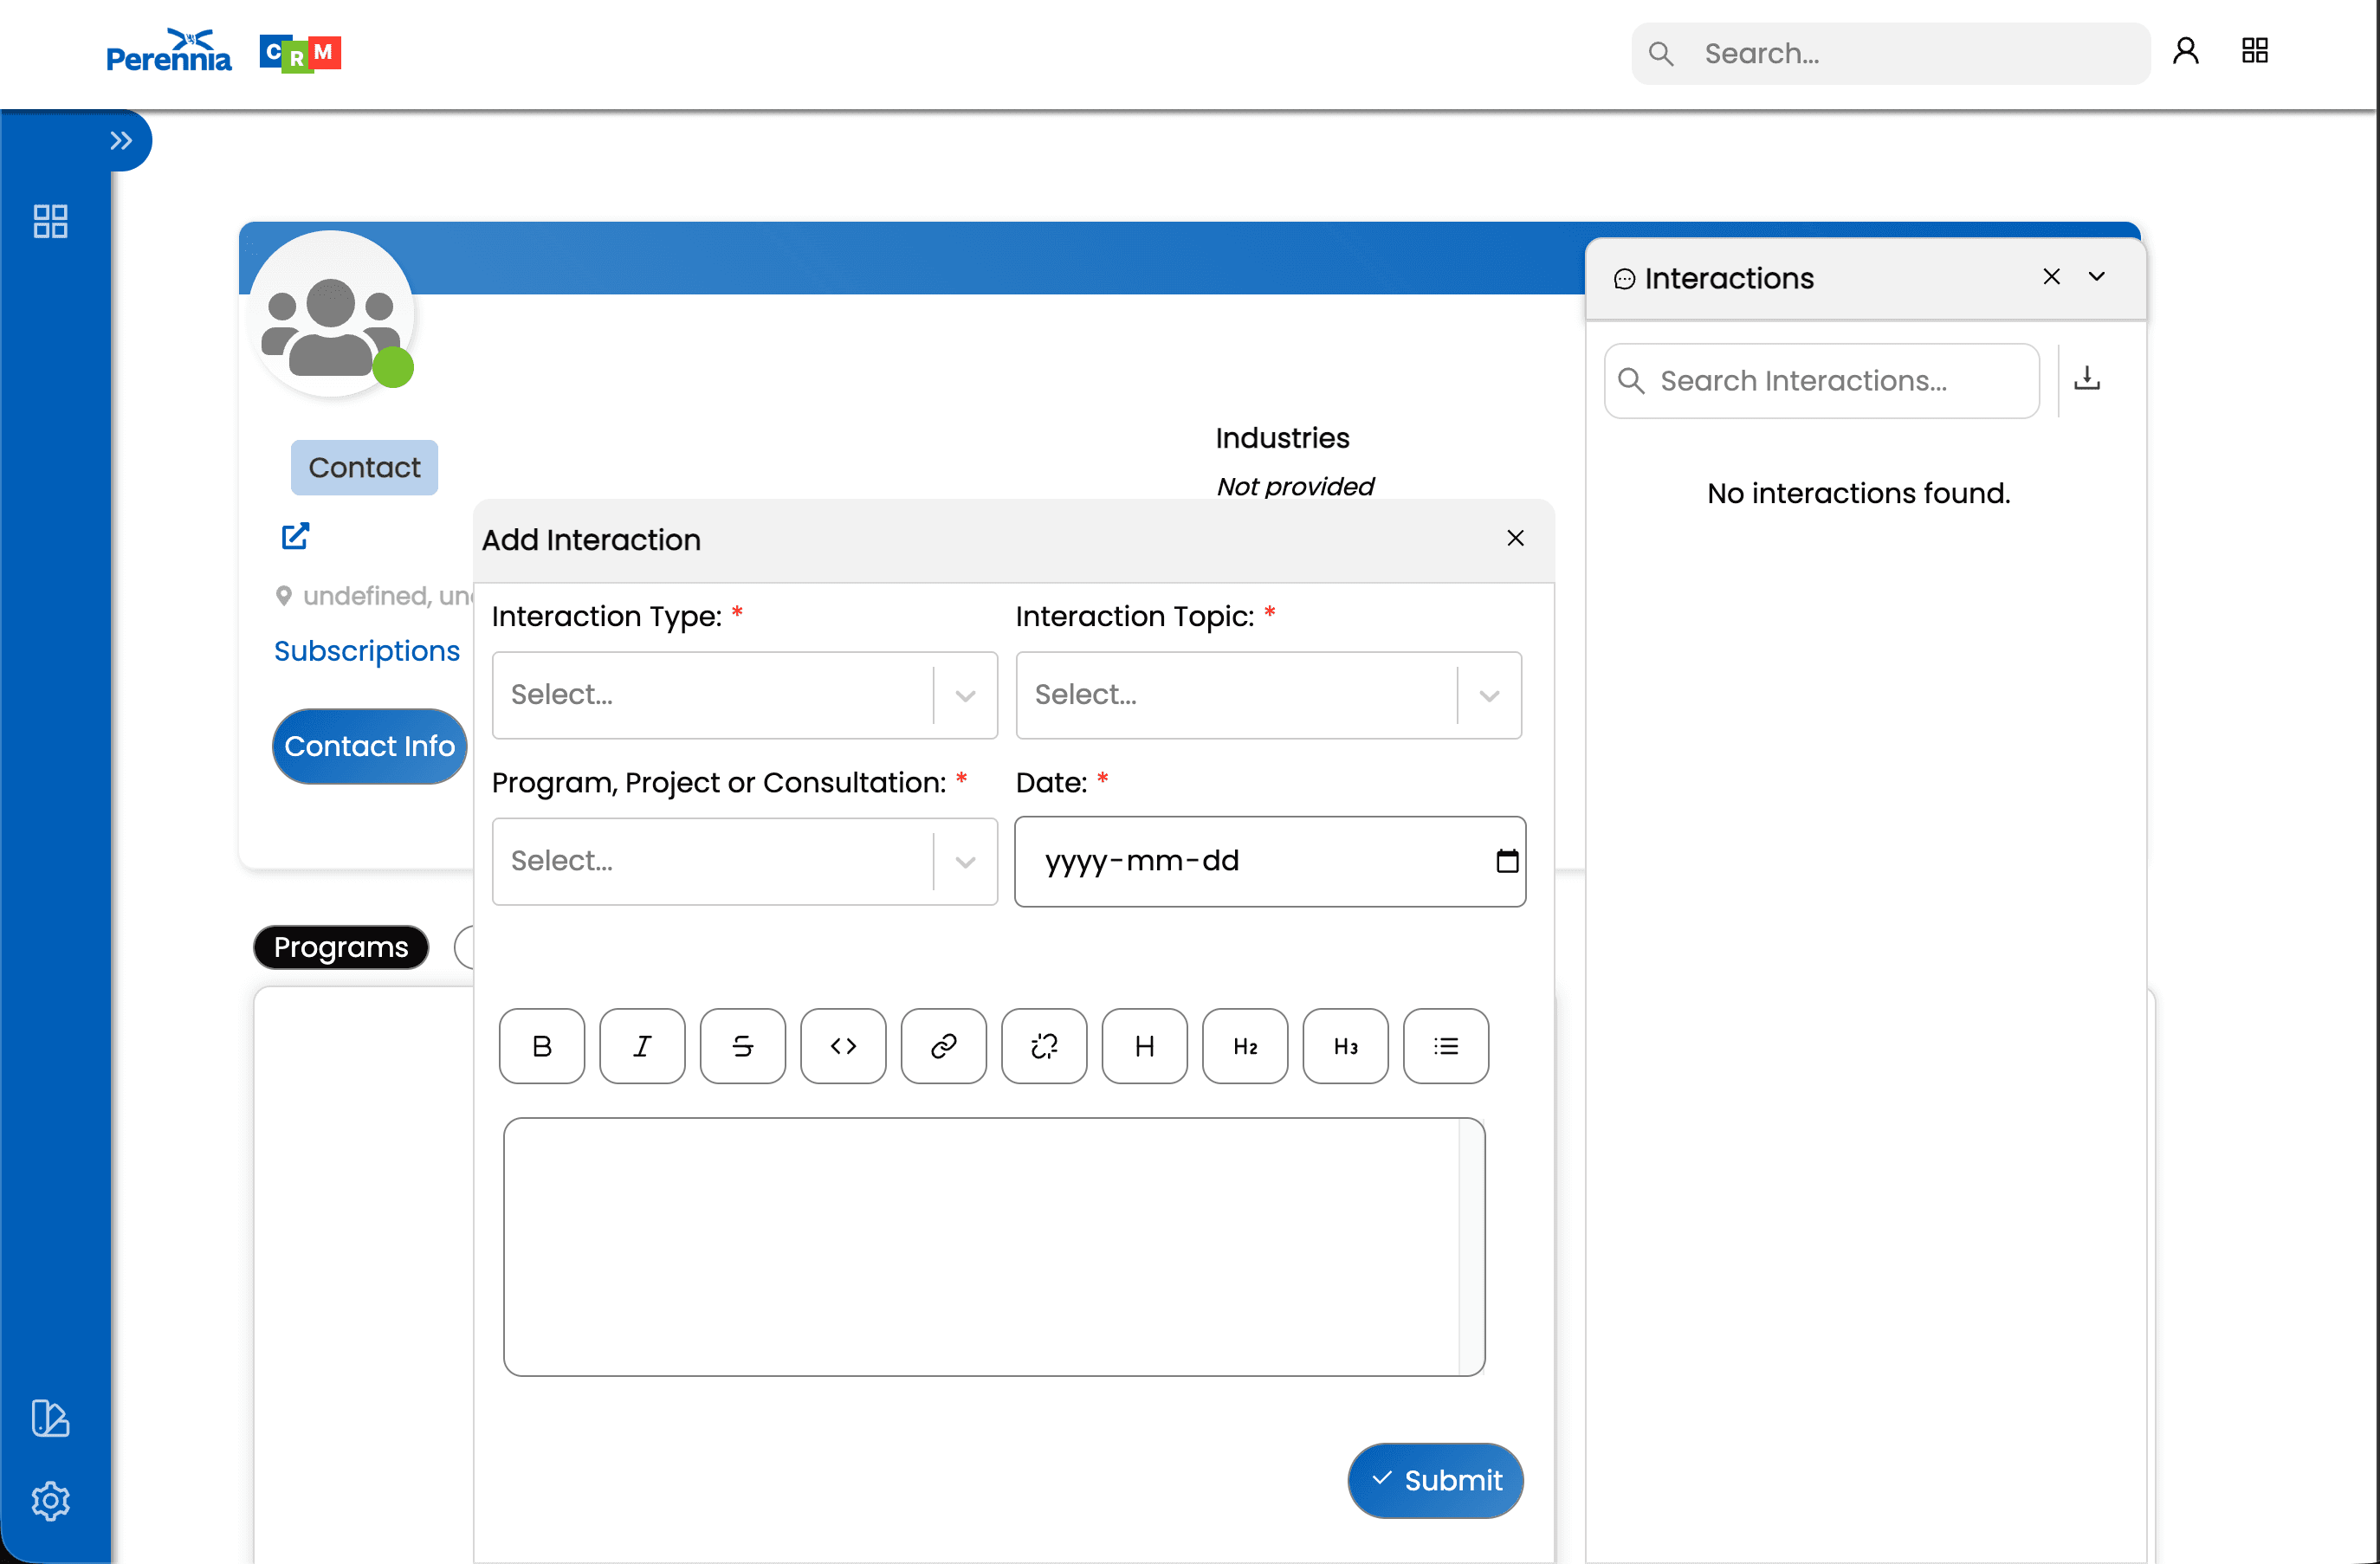Toggle Strikethrough formatting
The height and width of the screenshot is (1564, 2380).
(743, 1046)
